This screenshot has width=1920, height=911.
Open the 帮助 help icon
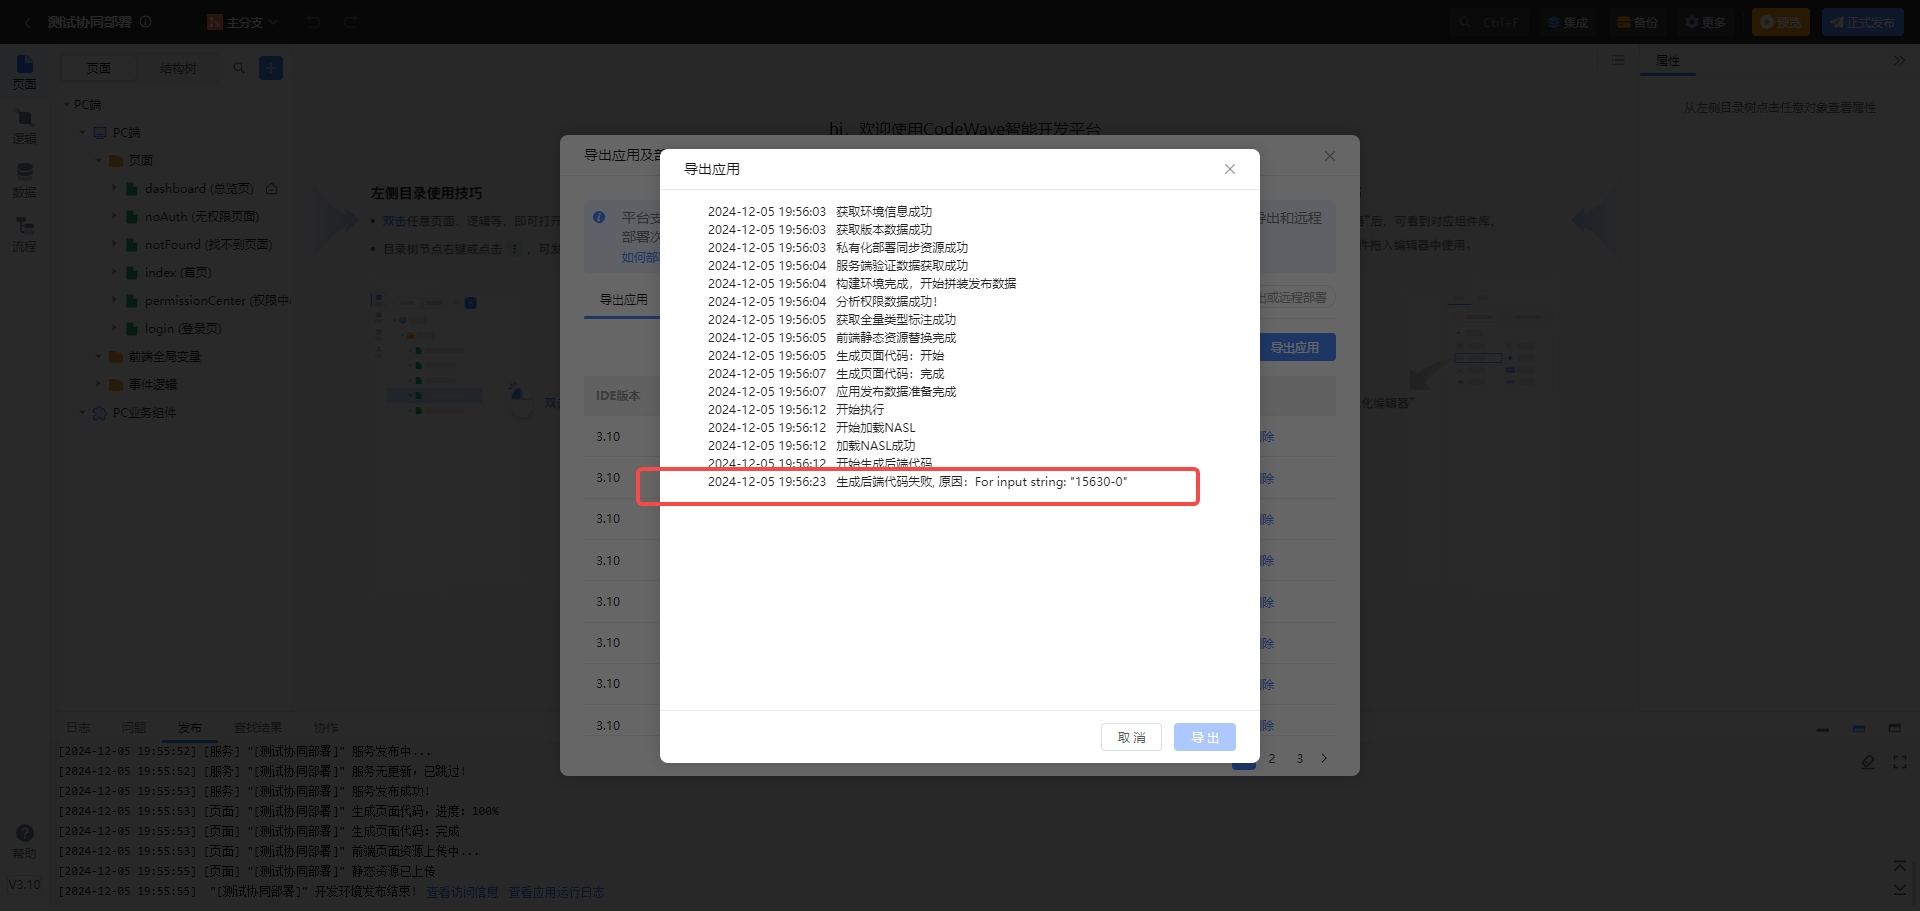tap(25, 841)
